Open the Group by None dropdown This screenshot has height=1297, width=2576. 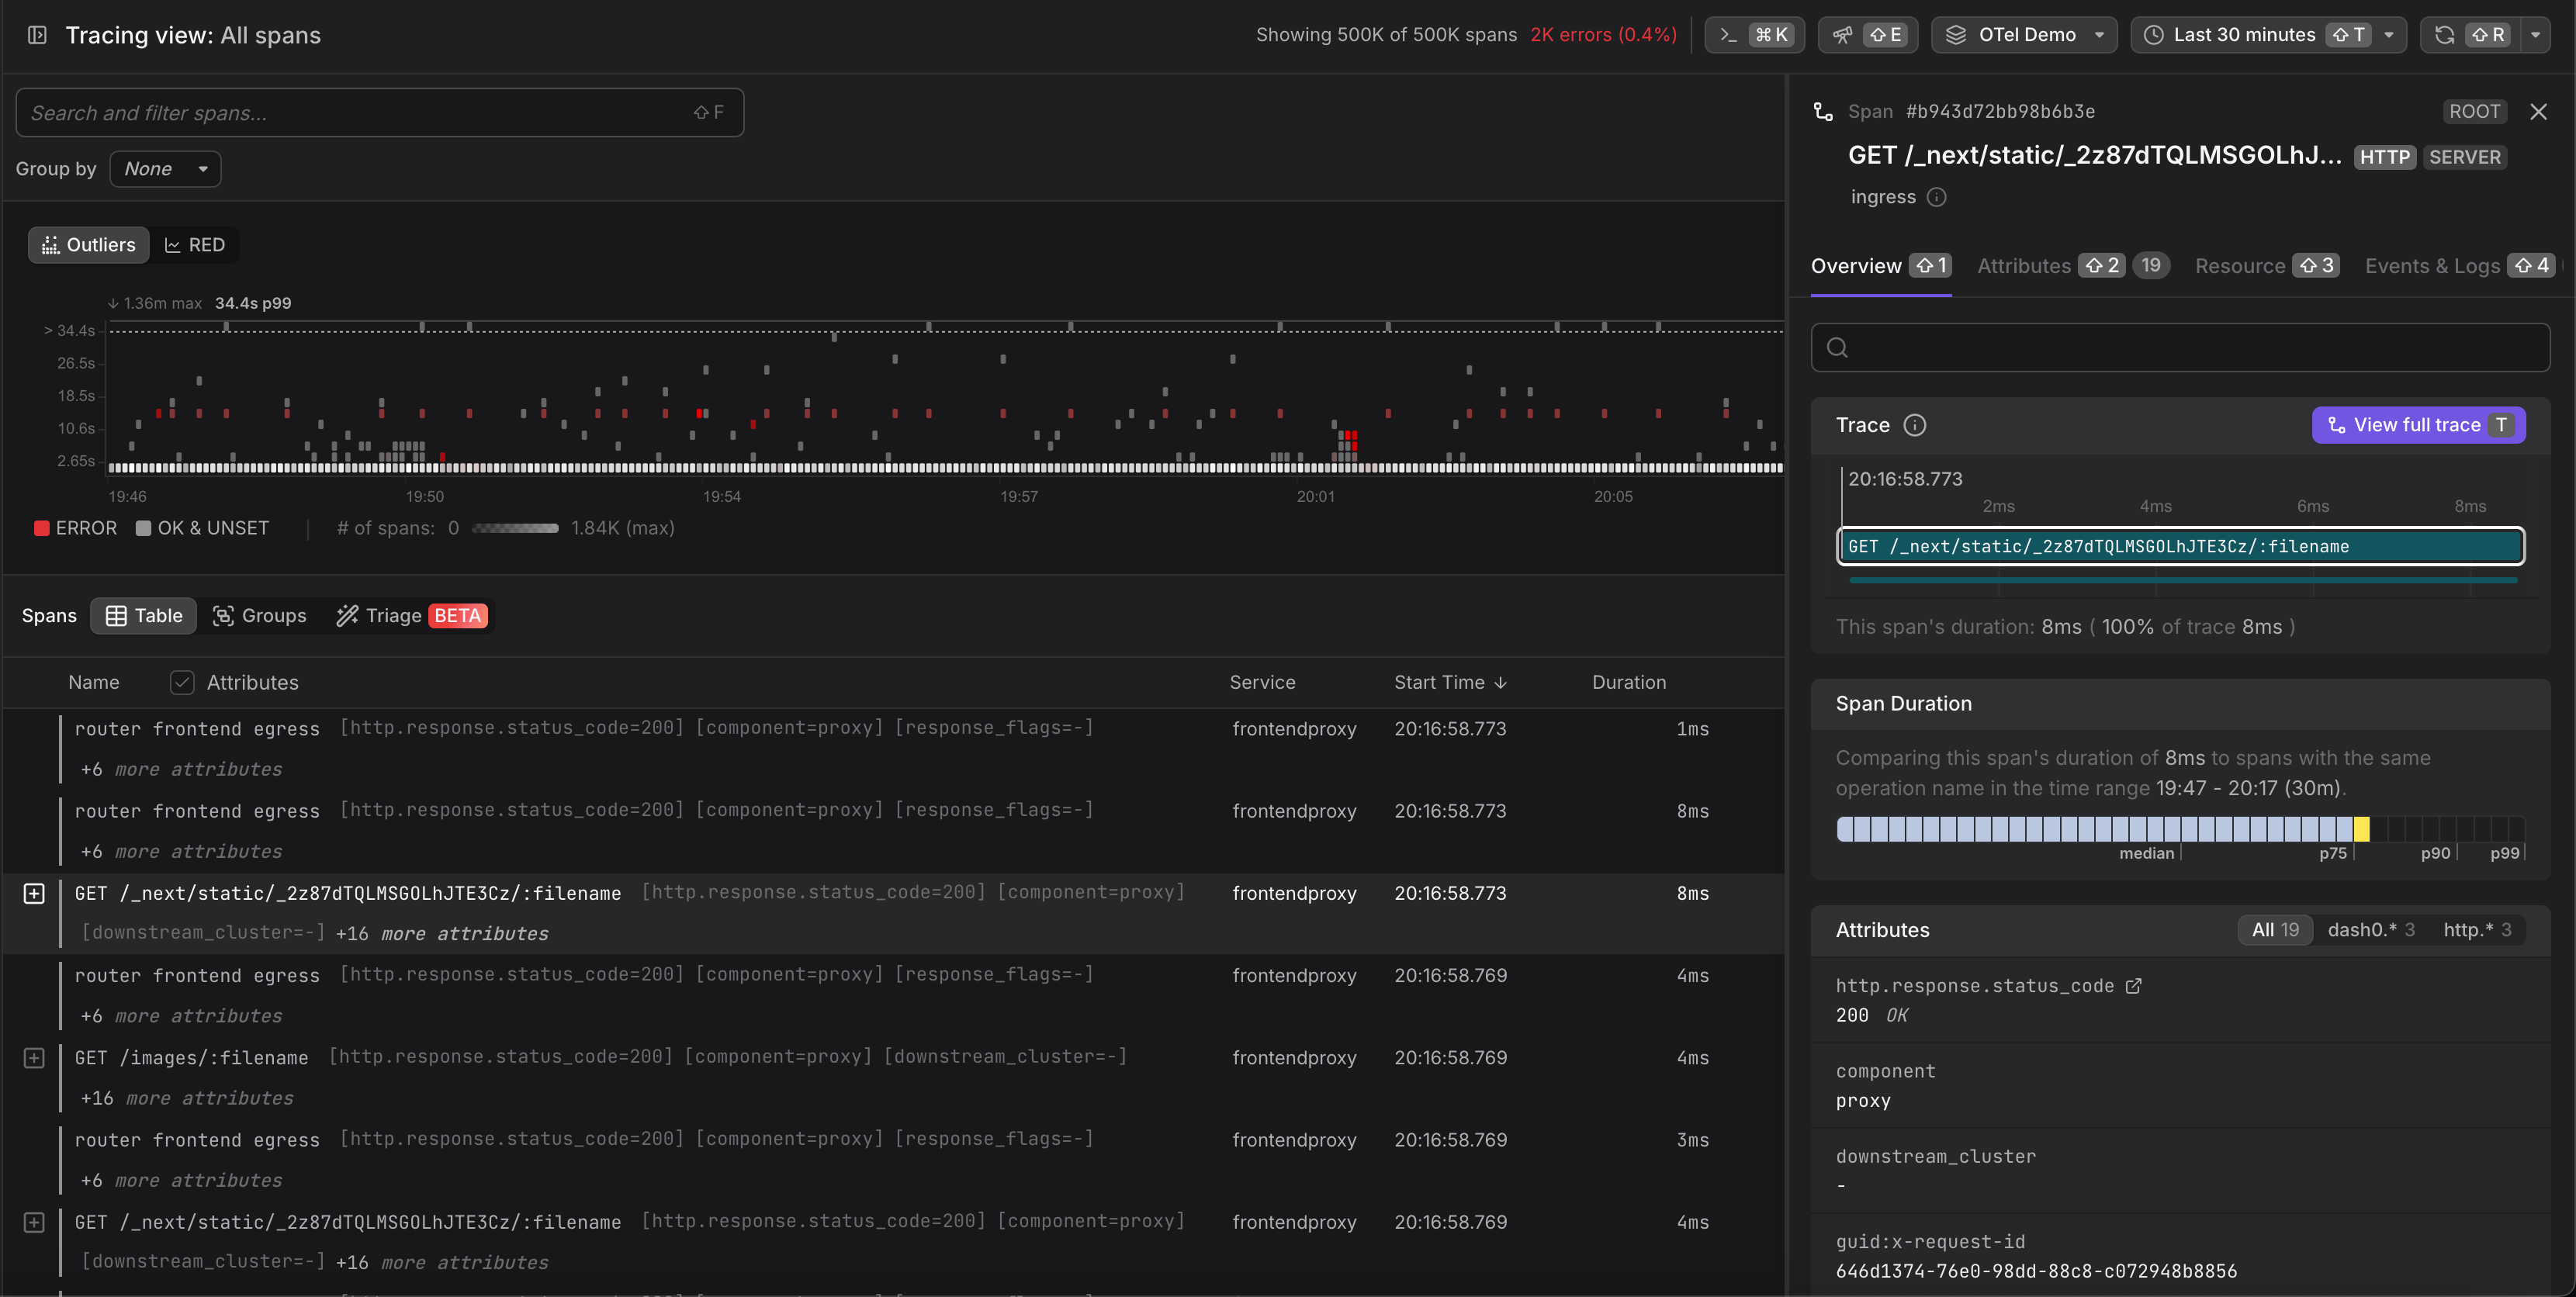coord(165,169)
